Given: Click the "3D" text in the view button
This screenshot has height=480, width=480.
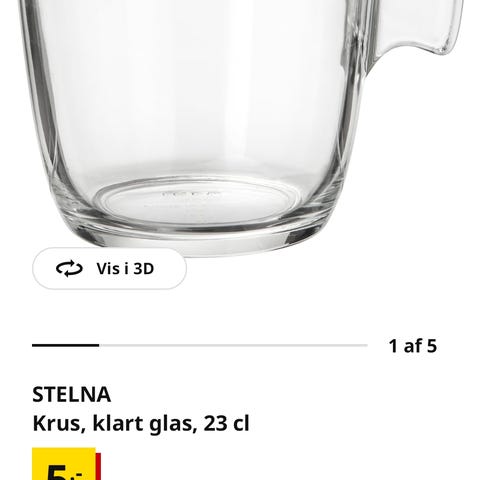Looking at the screenshot, I should click(x=144, y=269).
